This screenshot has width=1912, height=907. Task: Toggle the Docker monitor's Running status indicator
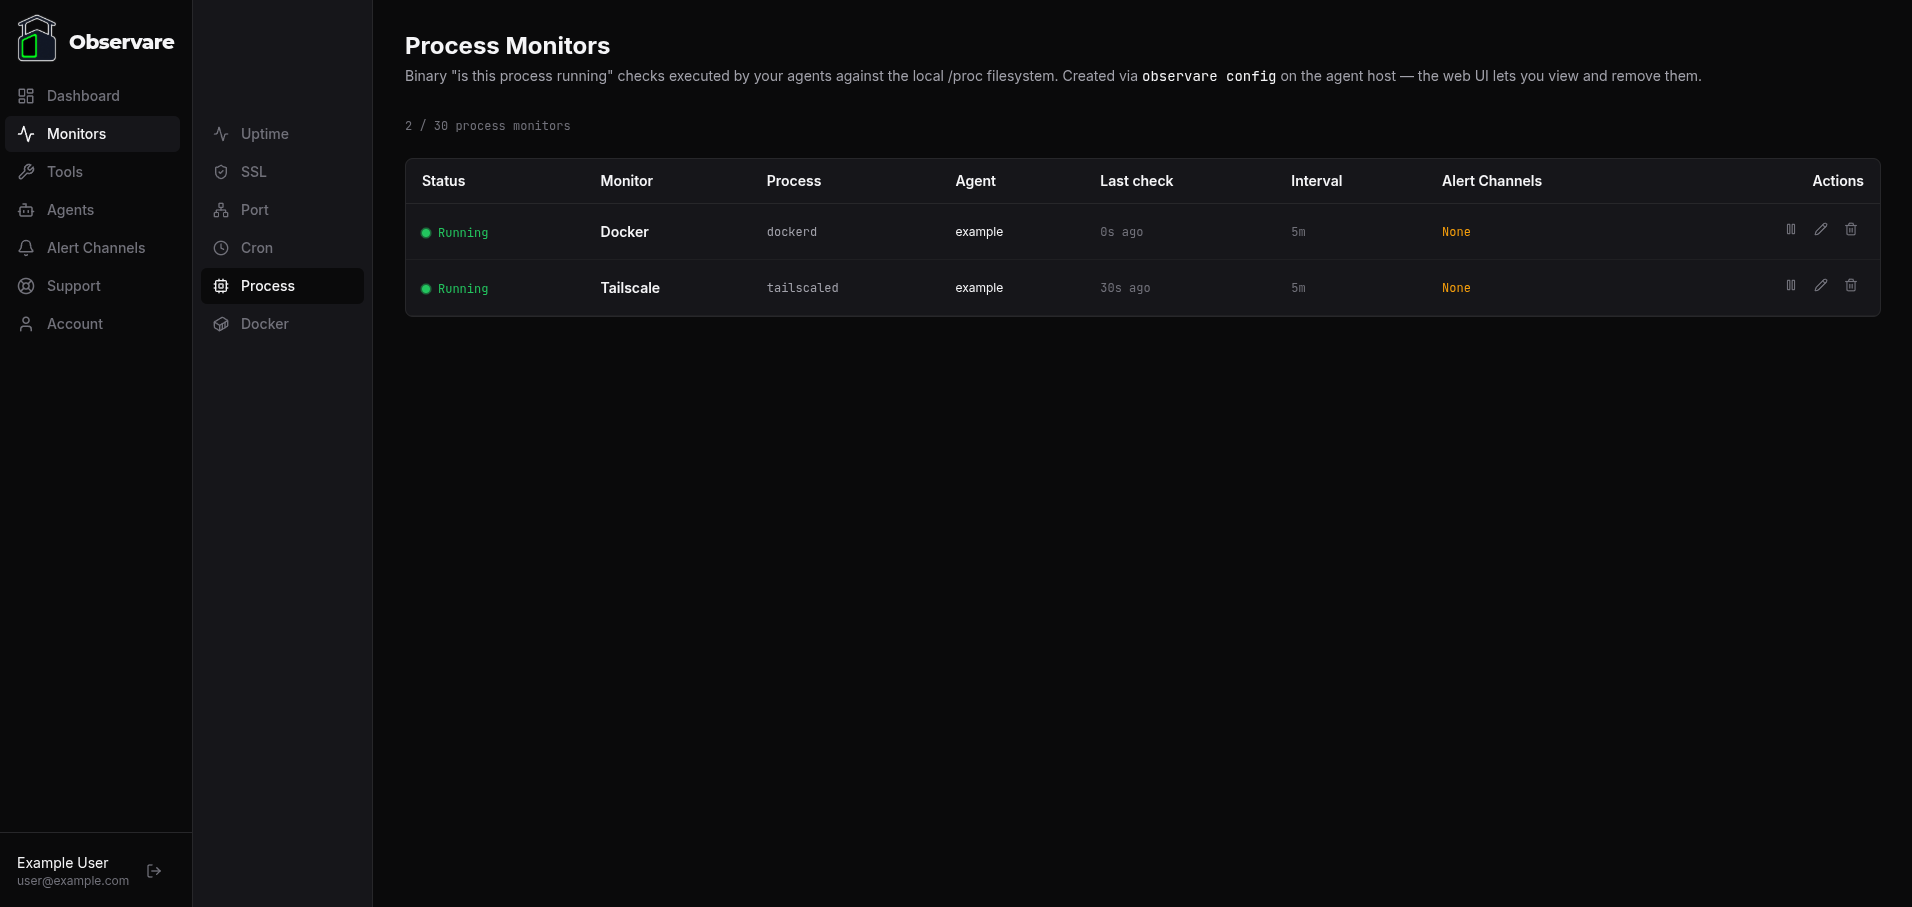(428, 232)
